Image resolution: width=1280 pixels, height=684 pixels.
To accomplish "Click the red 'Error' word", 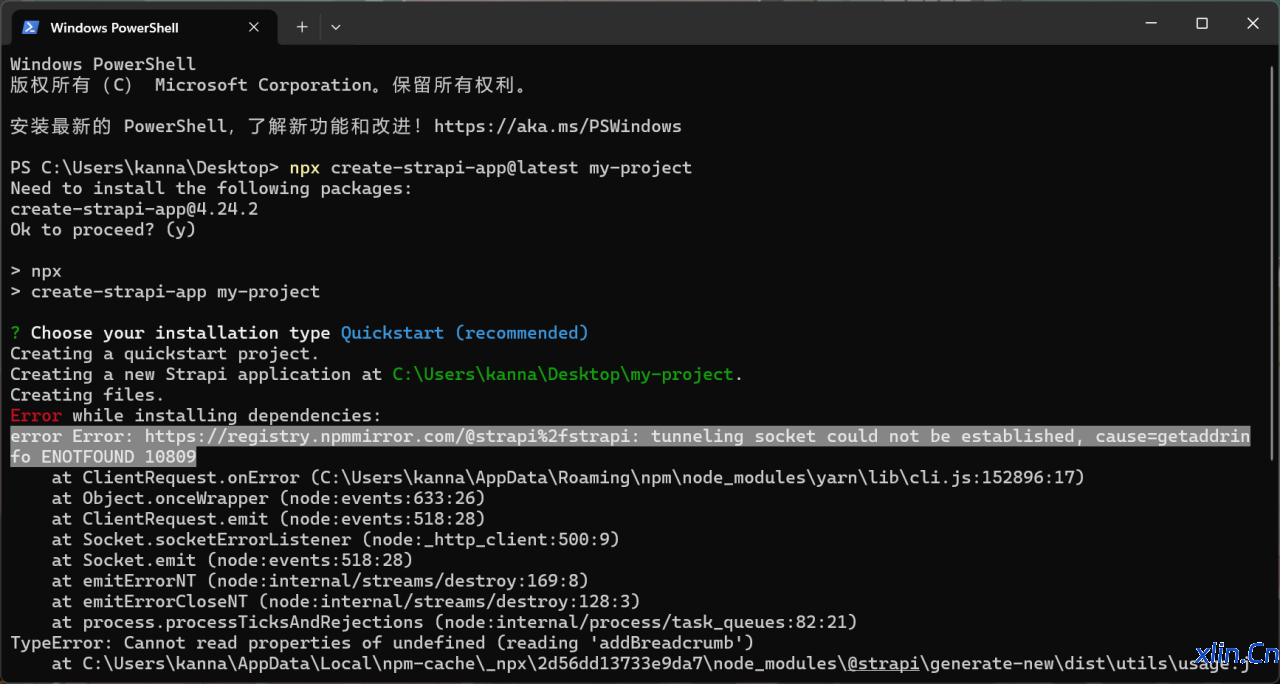I will click(36, 415).
